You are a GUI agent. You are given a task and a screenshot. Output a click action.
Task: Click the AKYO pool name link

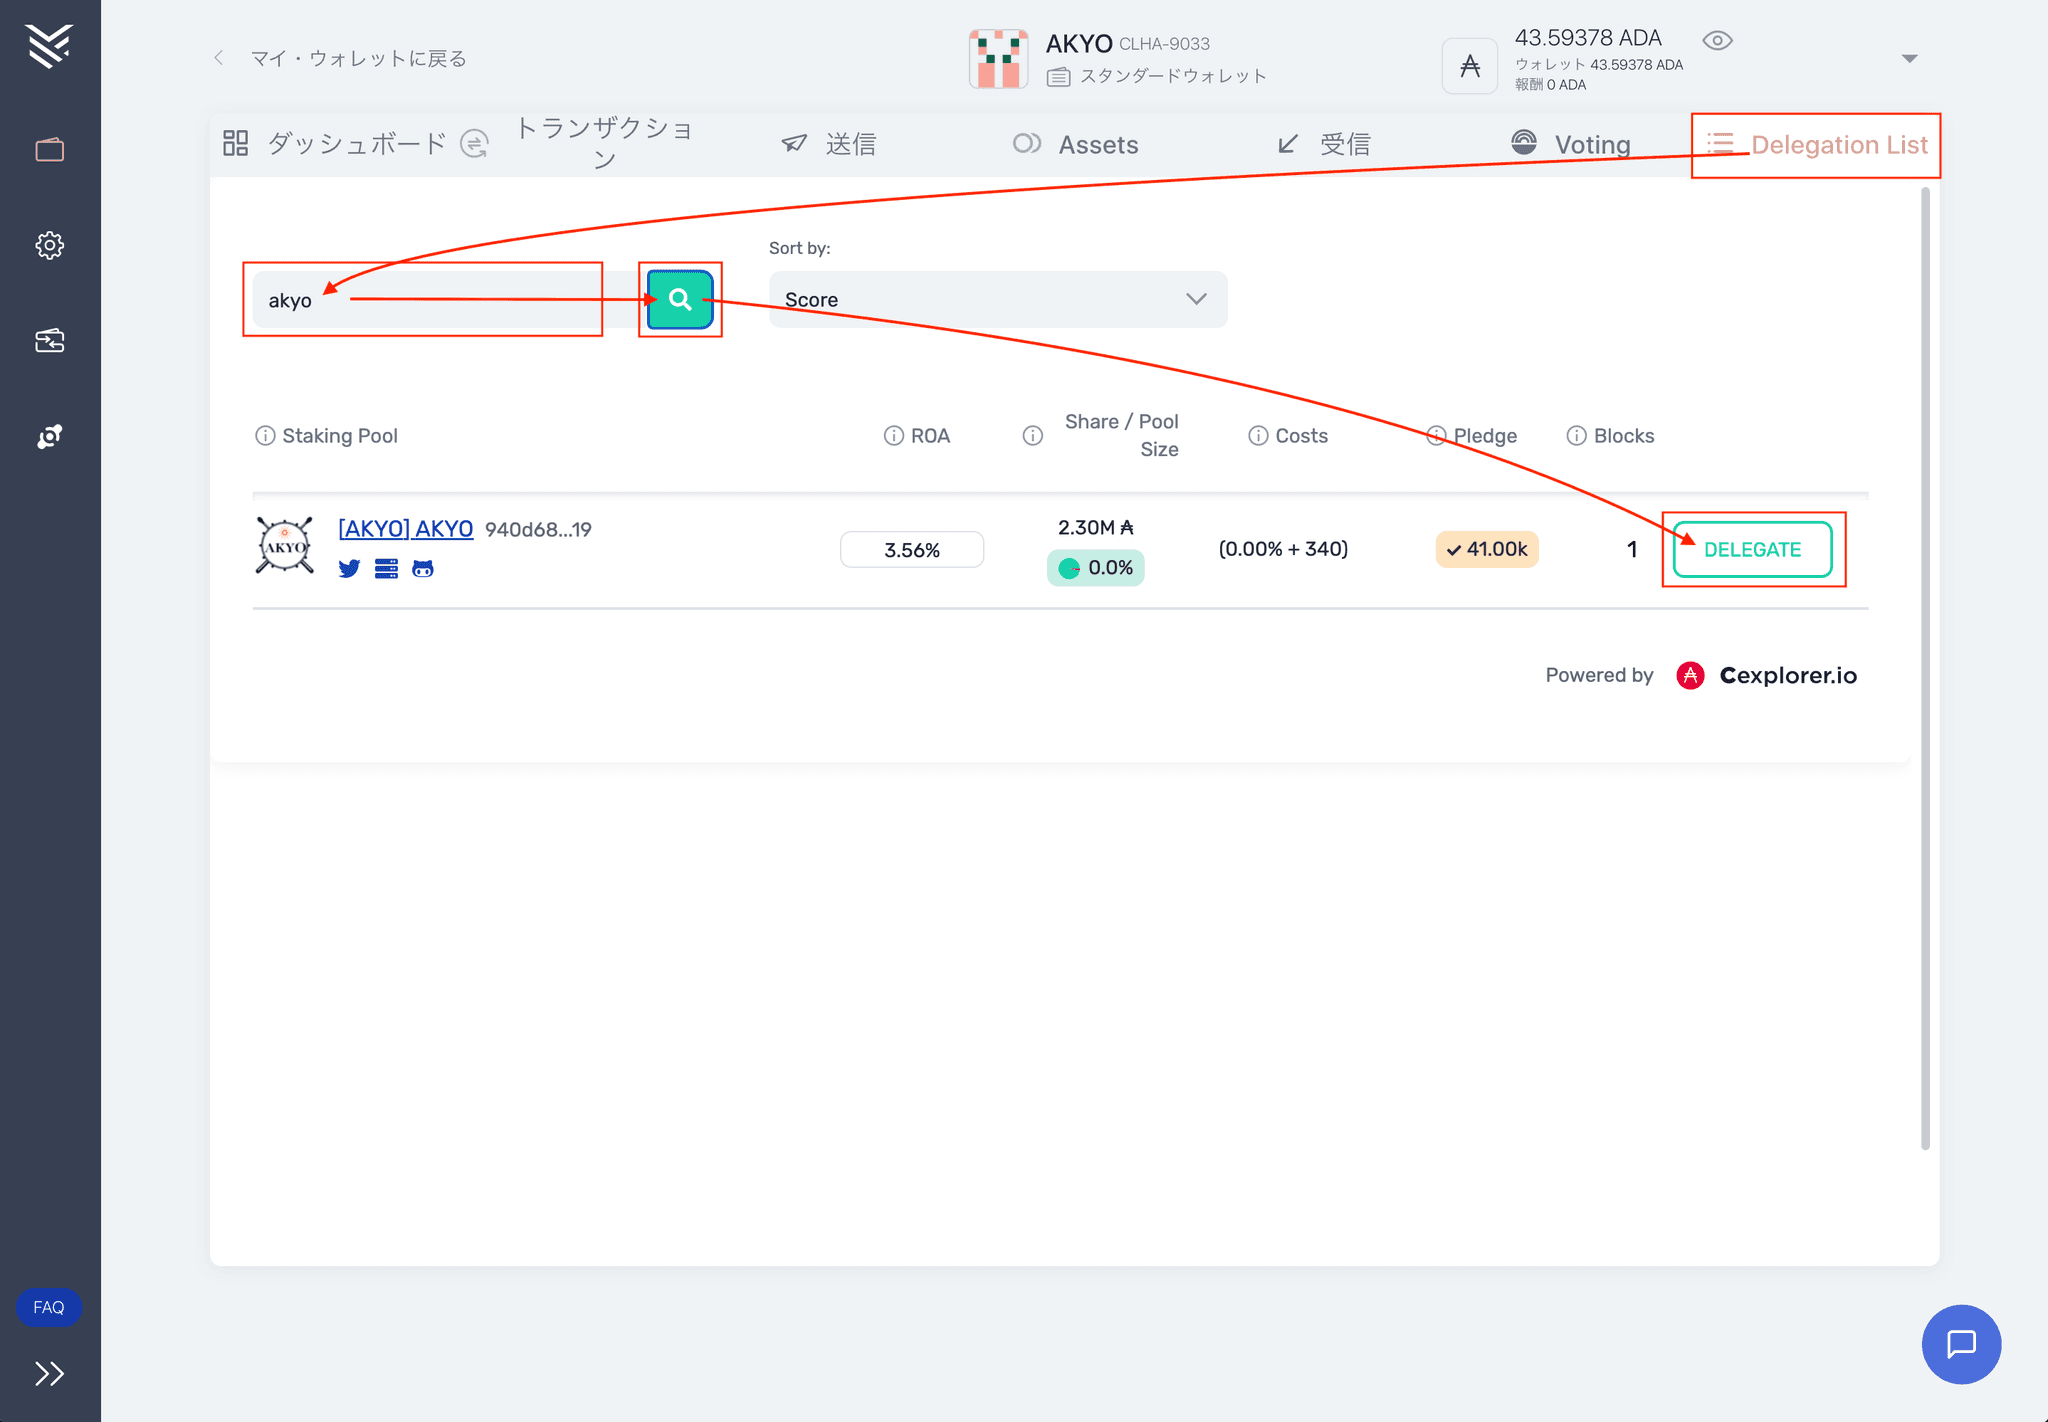coord(406,529)
